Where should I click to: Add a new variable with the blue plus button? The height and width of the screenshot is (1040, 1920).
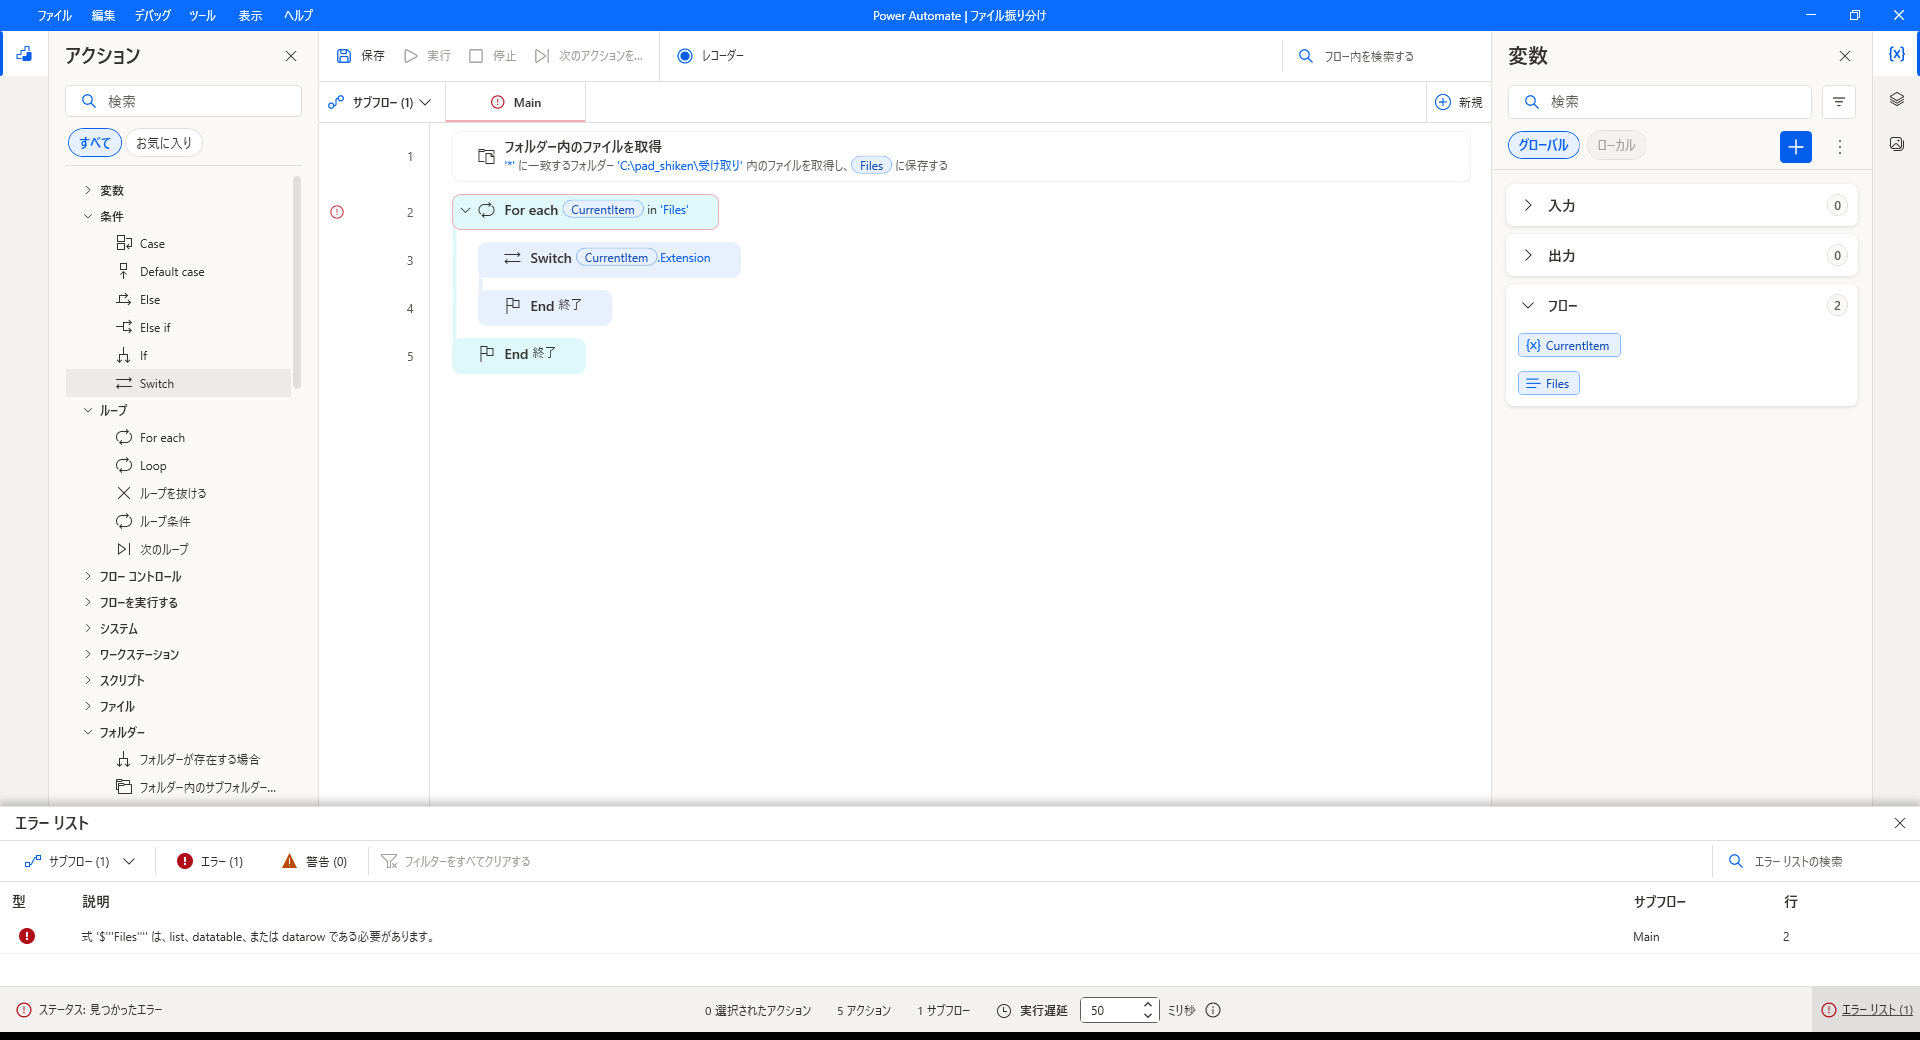1796,147
